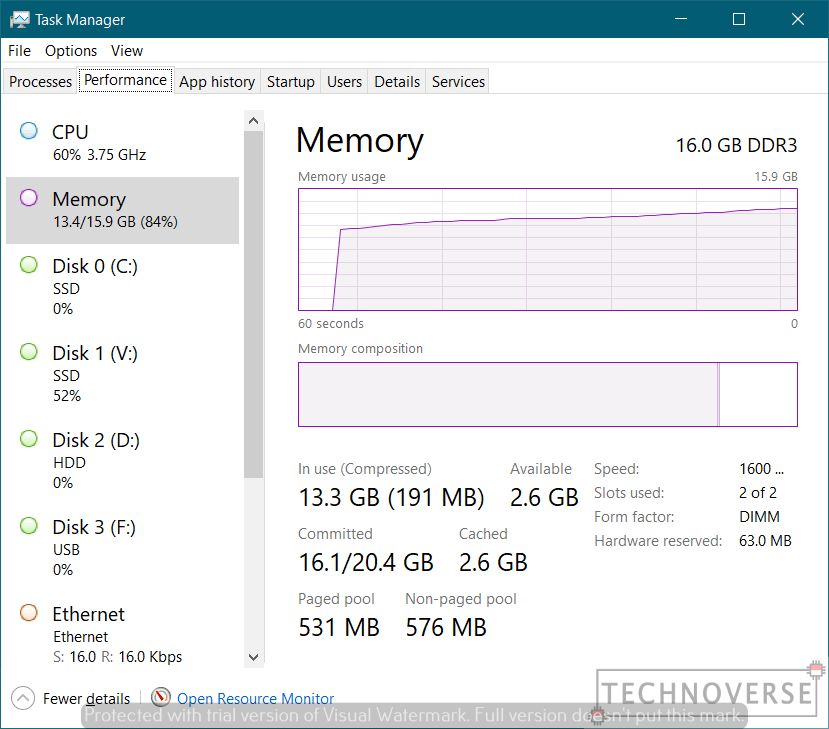Collapse view with Fewer details chevron
Screen dimensions: 829x729
23,698
